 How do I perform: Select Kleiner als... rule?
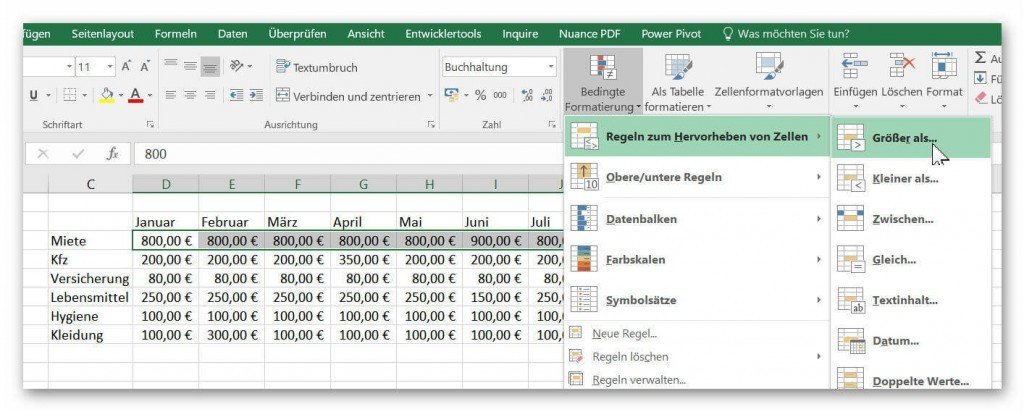coord(911,178)
